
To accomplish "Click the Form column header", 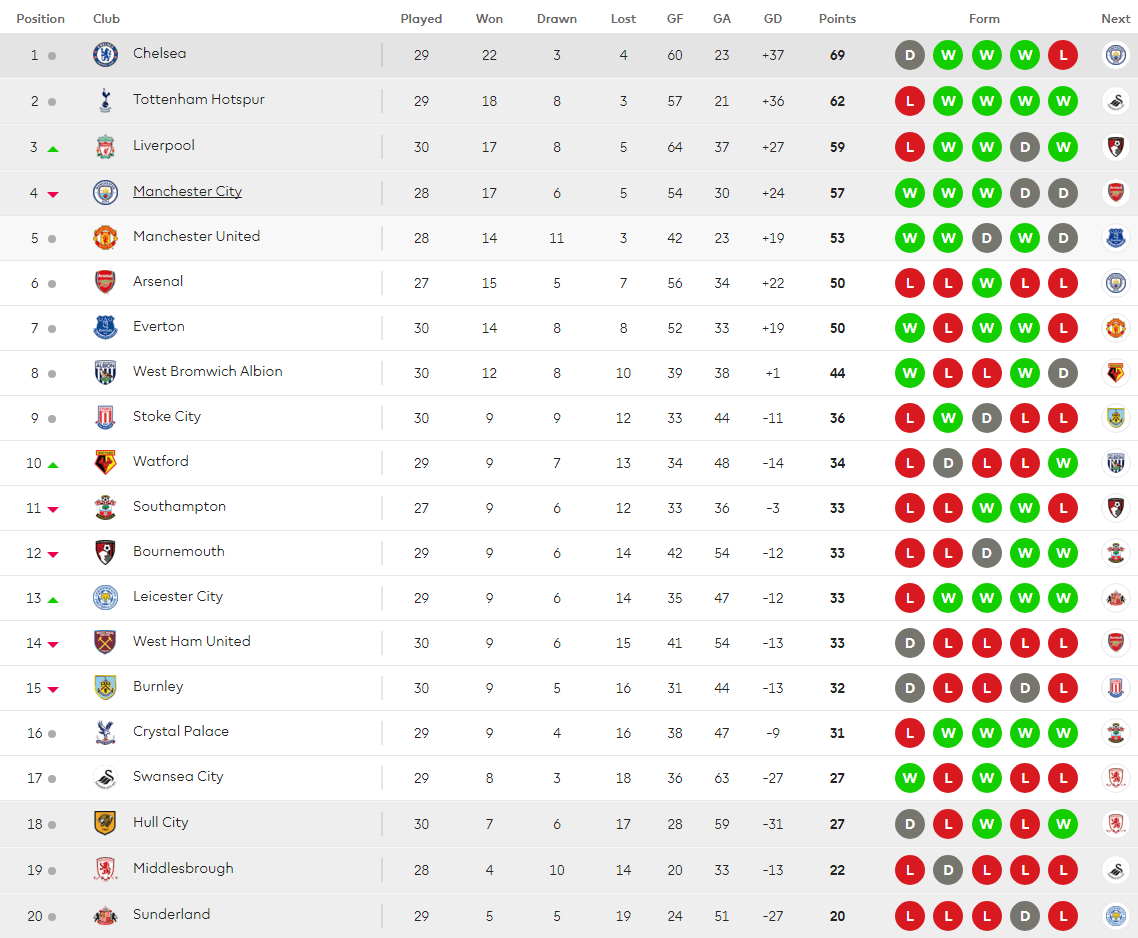I will point(984,19).
